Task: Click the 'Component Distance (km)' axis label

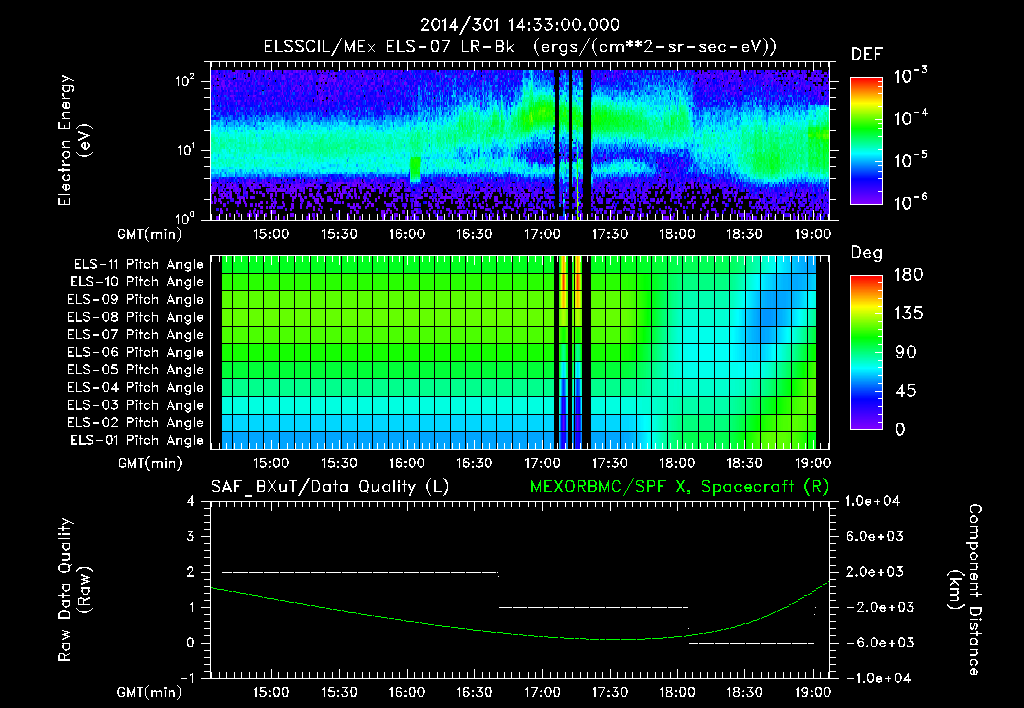Action: click(x=964, y=590)
